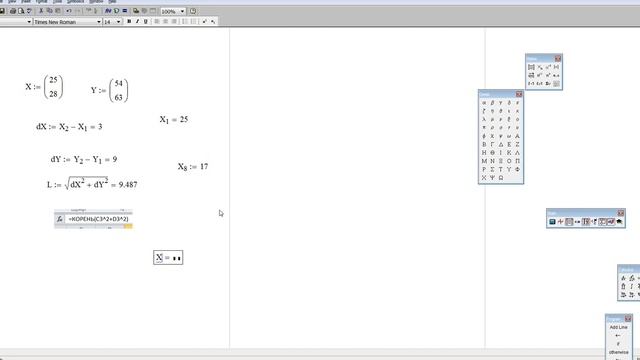Expand the zoom 100% dropdown

coord(182,11)
